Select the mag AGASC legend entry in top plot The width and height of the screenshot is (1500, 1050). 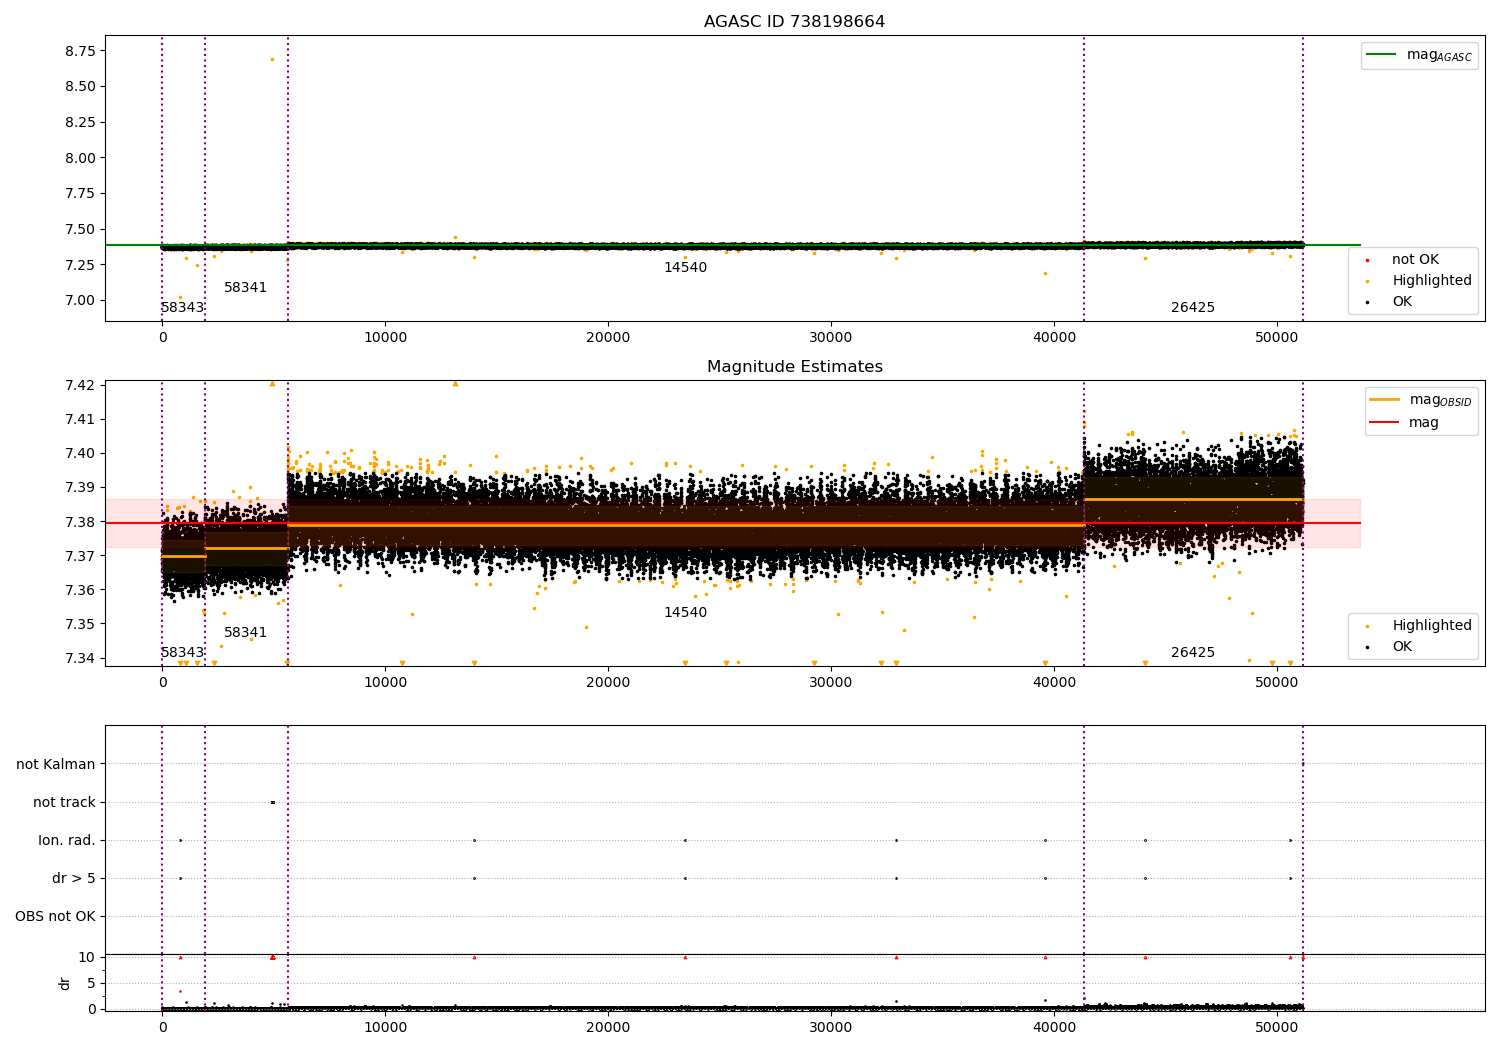(1419, 55)
